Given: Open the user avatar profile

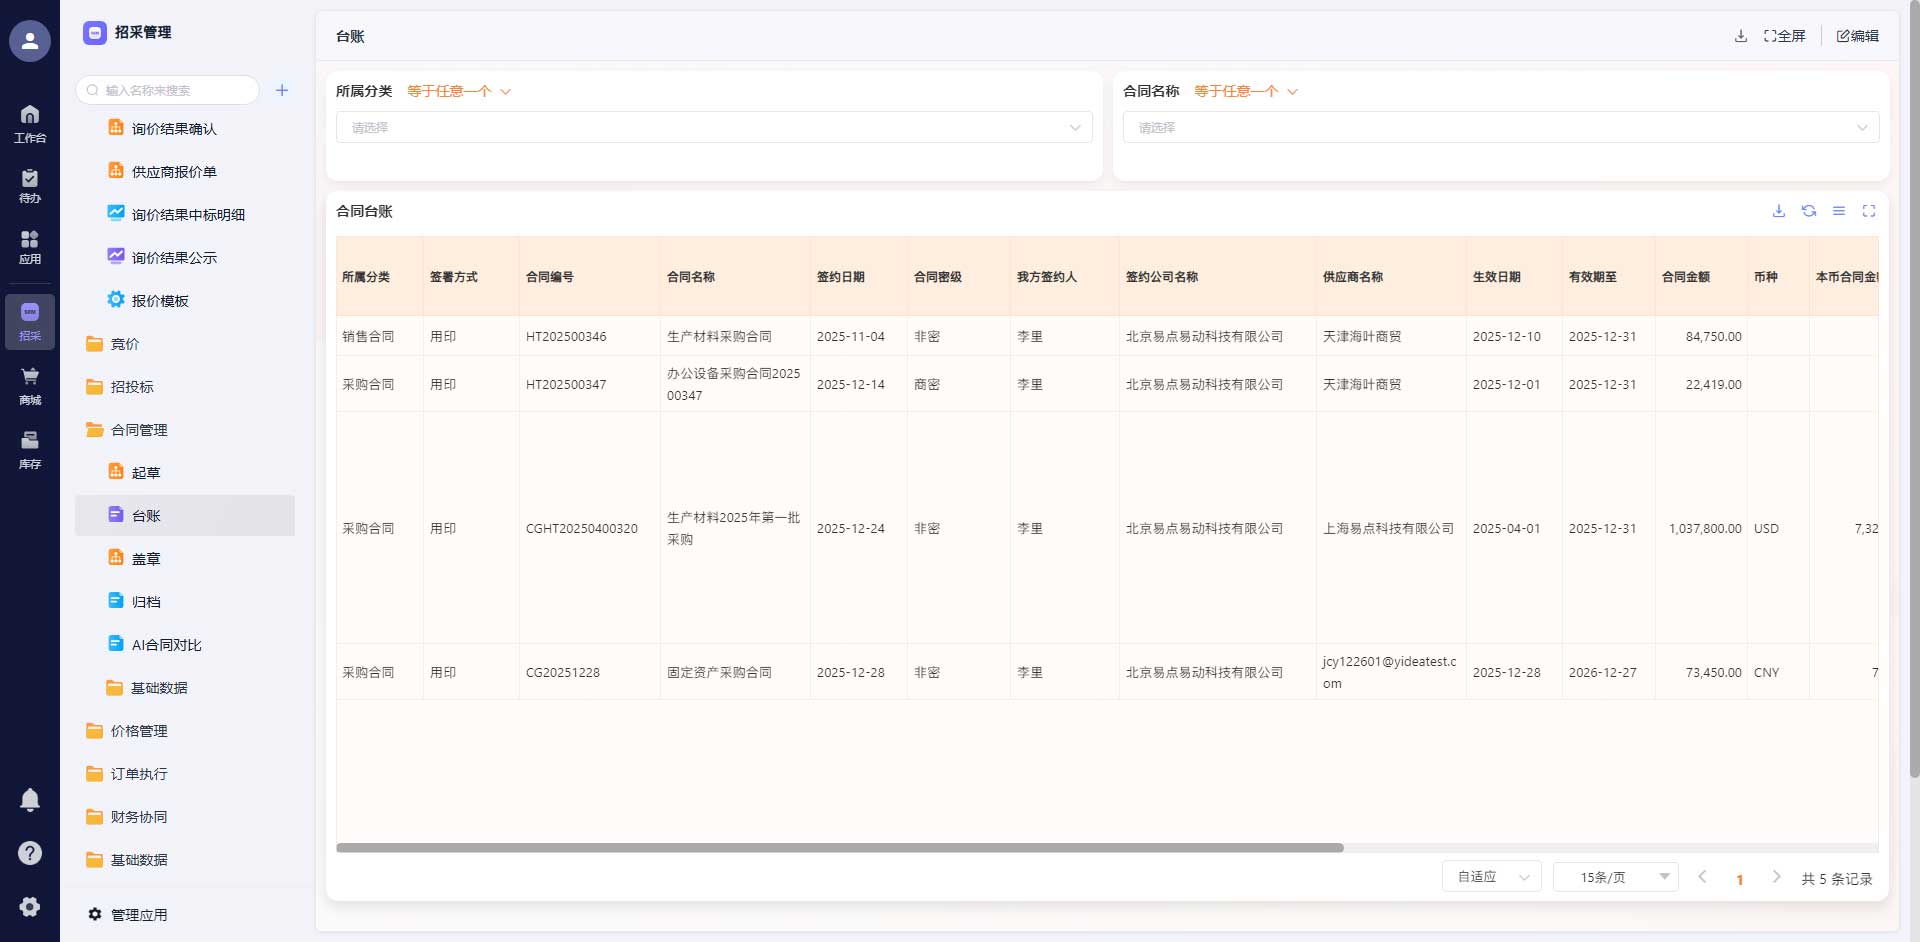Looking at the screenshot, I should (30, 41).
